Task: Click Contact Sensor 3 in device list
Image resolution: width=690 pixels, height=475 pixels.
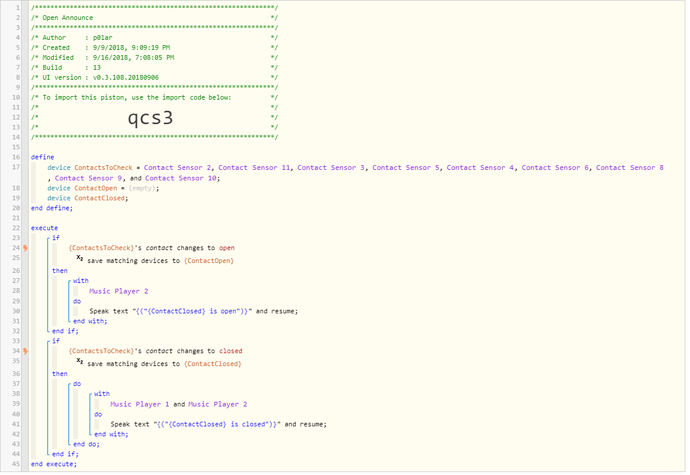Action: coord(330,167)
